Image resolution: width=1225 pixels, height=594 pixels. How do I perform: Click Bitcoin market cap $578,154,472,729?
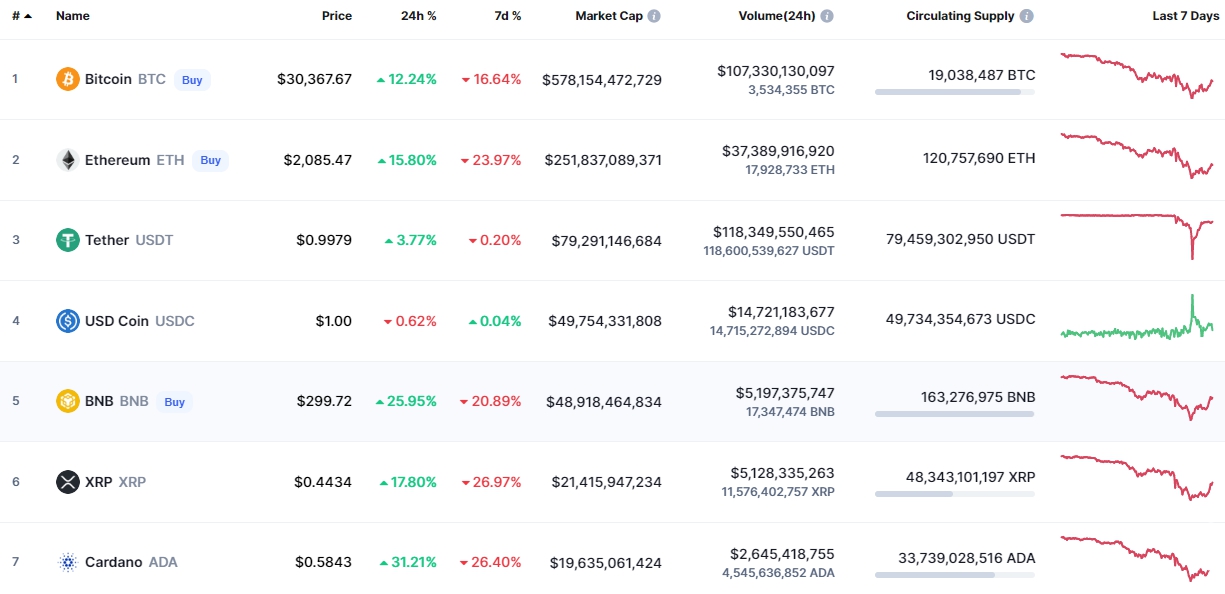pyautogui.click(x=602, y=79)
